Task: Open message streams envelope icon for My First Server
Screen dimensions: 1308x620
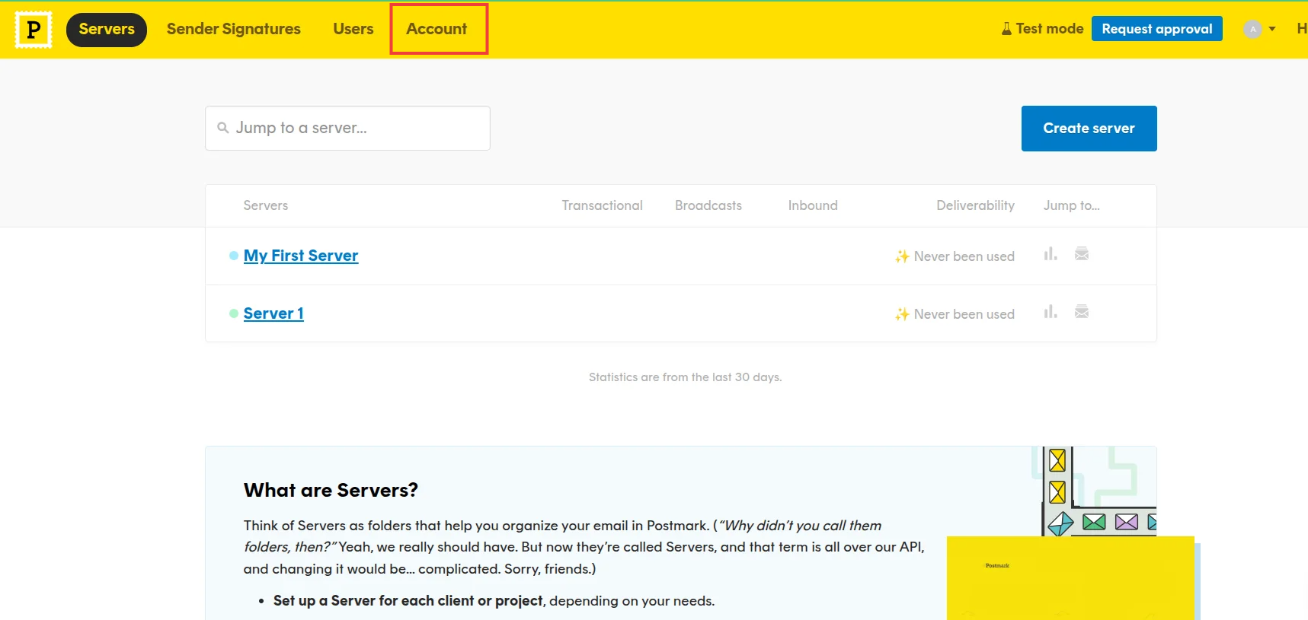Action: pyautogui.click(x=1081, y=255)
